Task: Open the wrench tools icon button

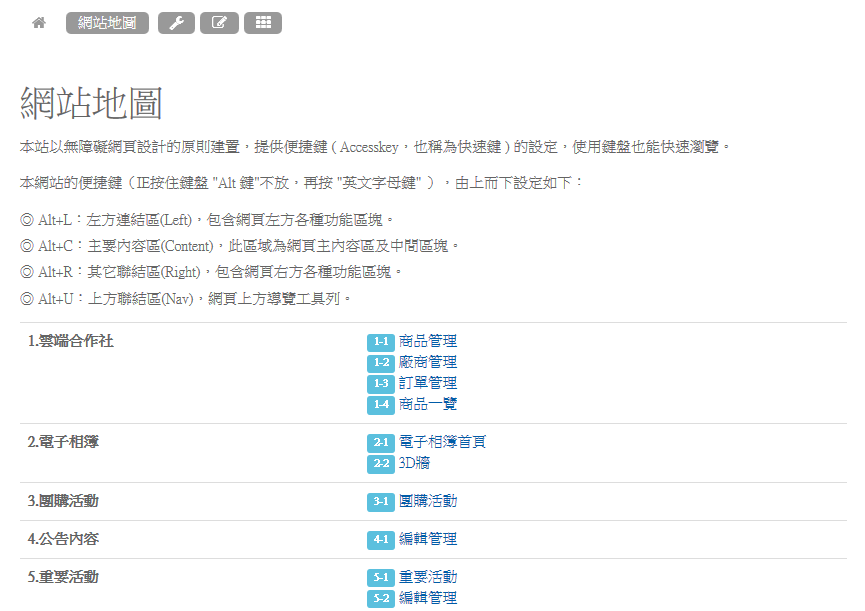Action: (x=176, y=23)
